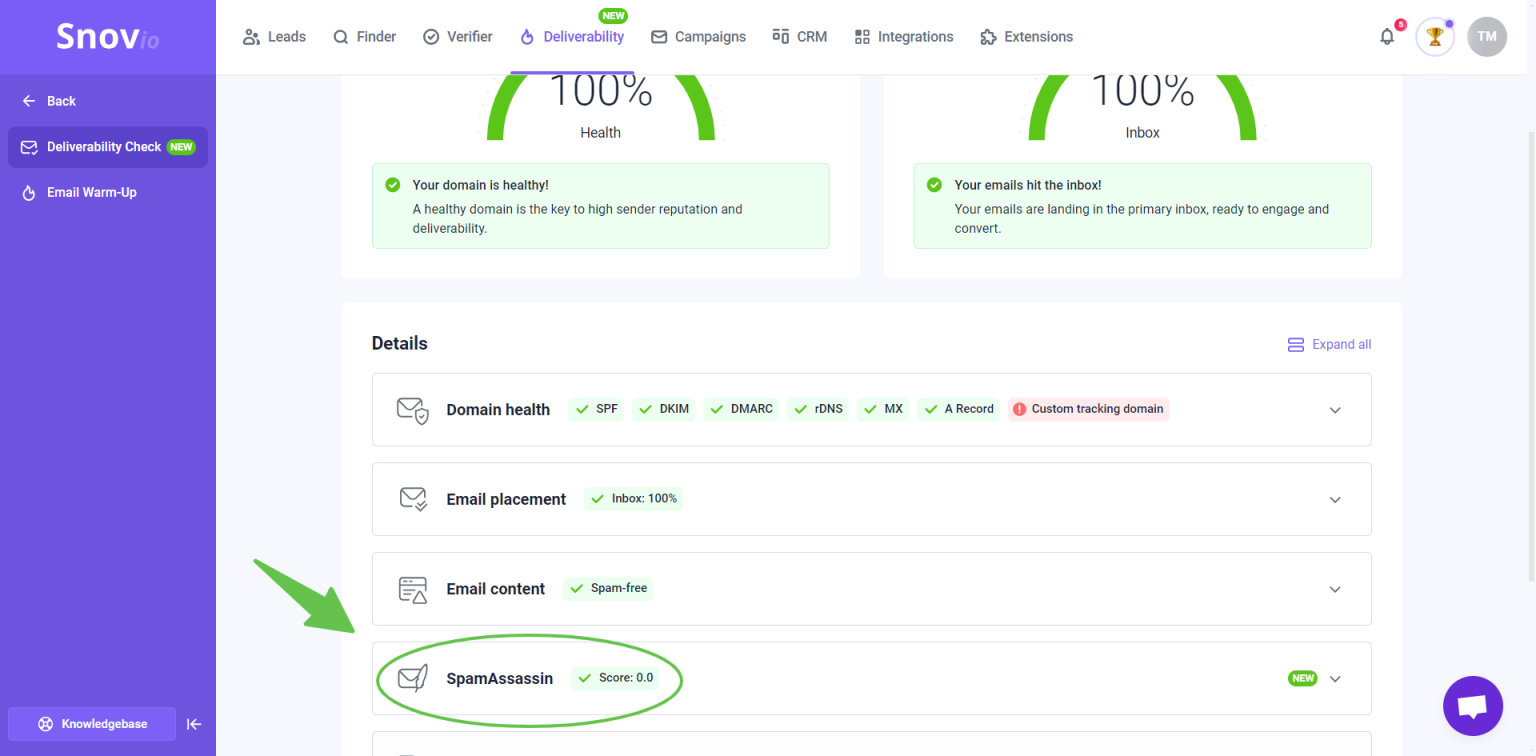Screen dimensions: 1536x756
Task: Expand the SpamAssassin section chevron
Action: click(1335, 679)
